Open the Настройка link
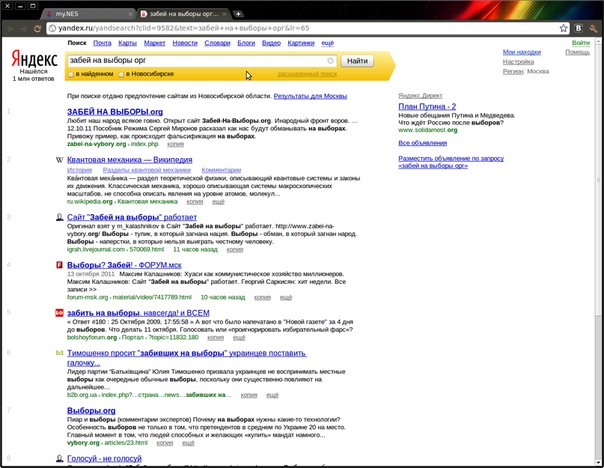 point(518,62)
